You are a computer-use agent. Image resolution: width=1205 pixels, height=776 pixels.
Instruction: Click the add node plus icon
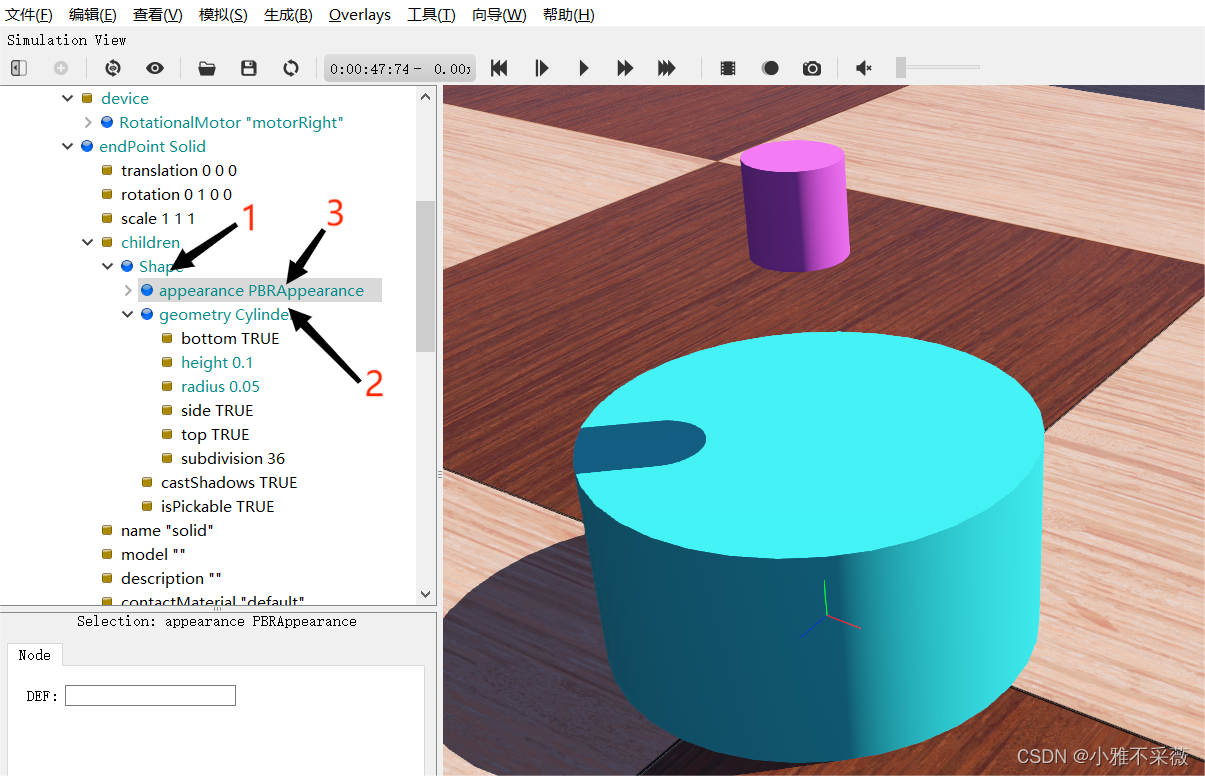(x=61, y=68)
